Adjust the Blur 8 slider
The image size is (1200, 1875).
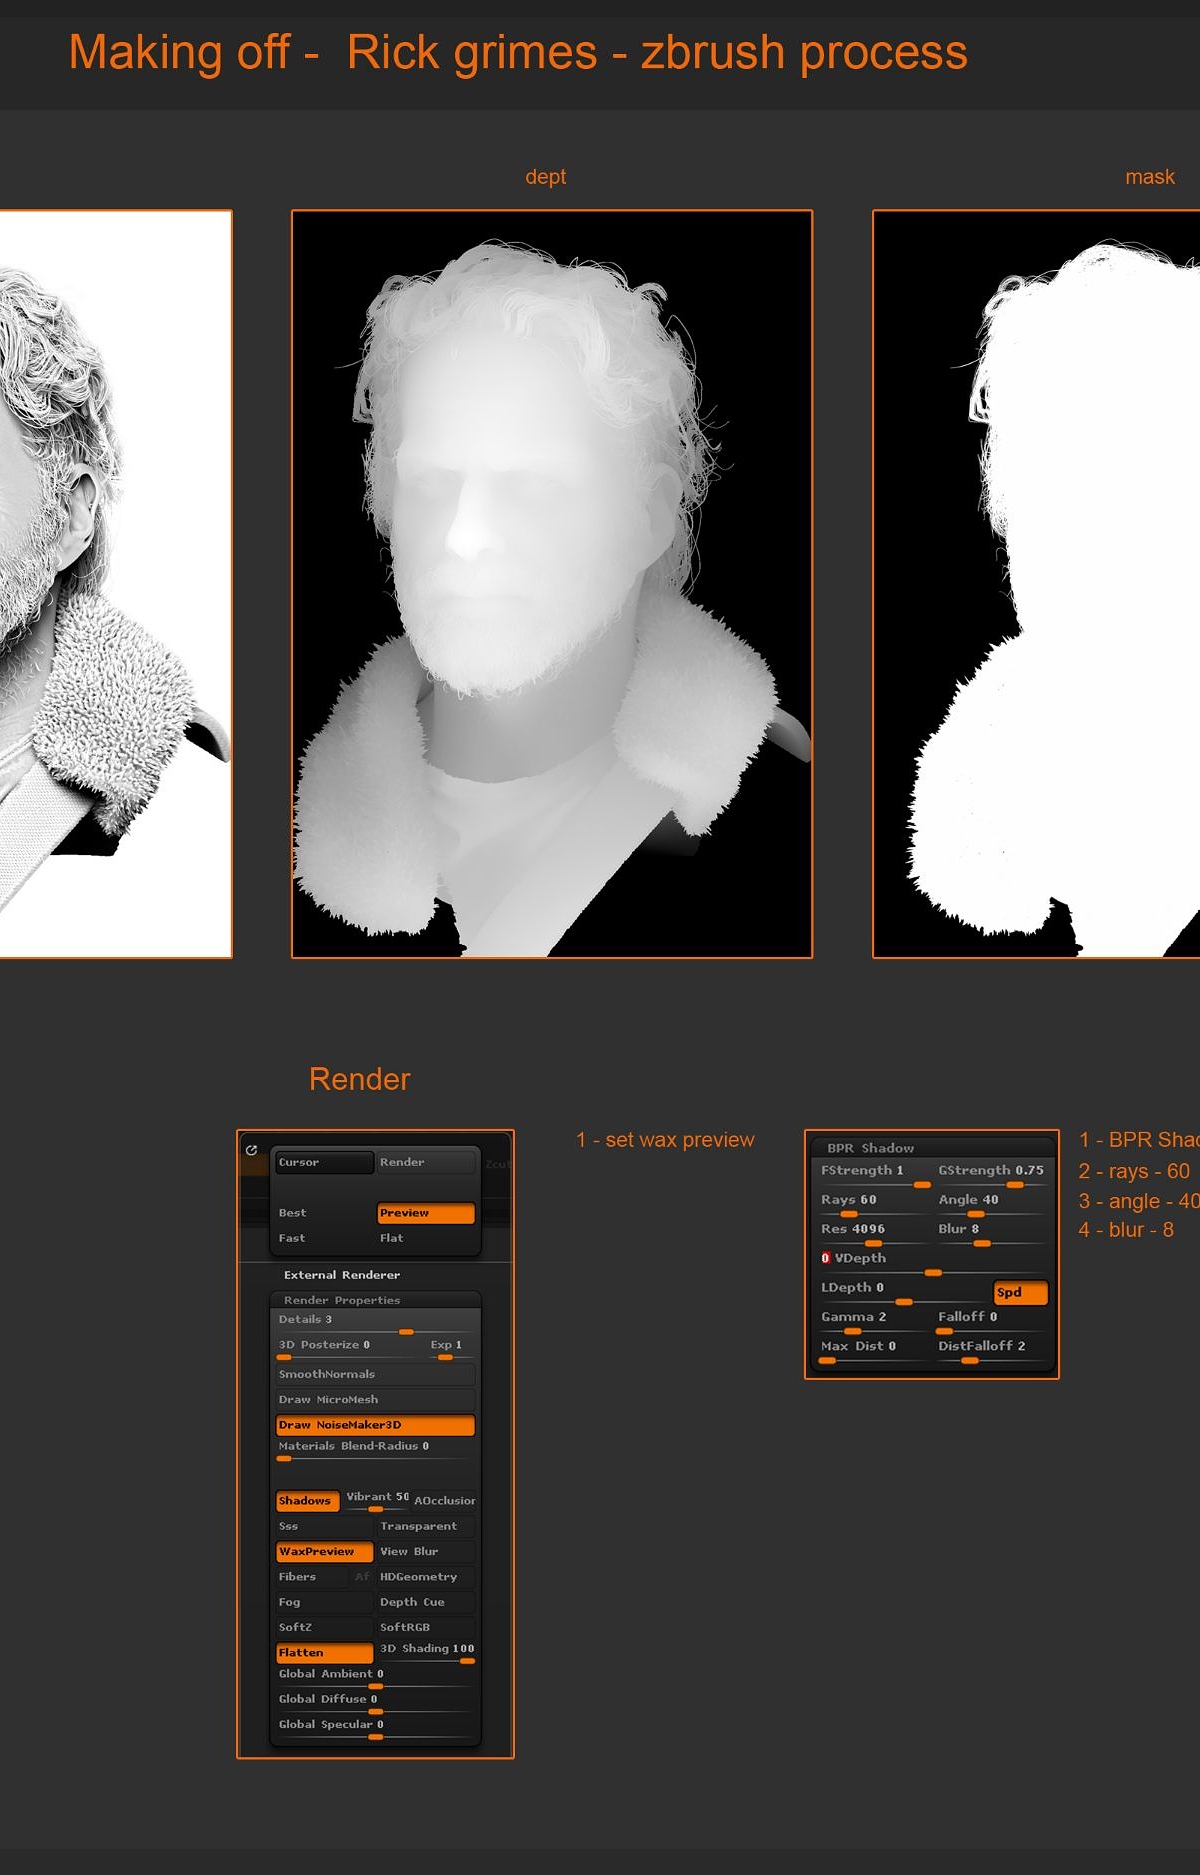tap(991, 1232)
